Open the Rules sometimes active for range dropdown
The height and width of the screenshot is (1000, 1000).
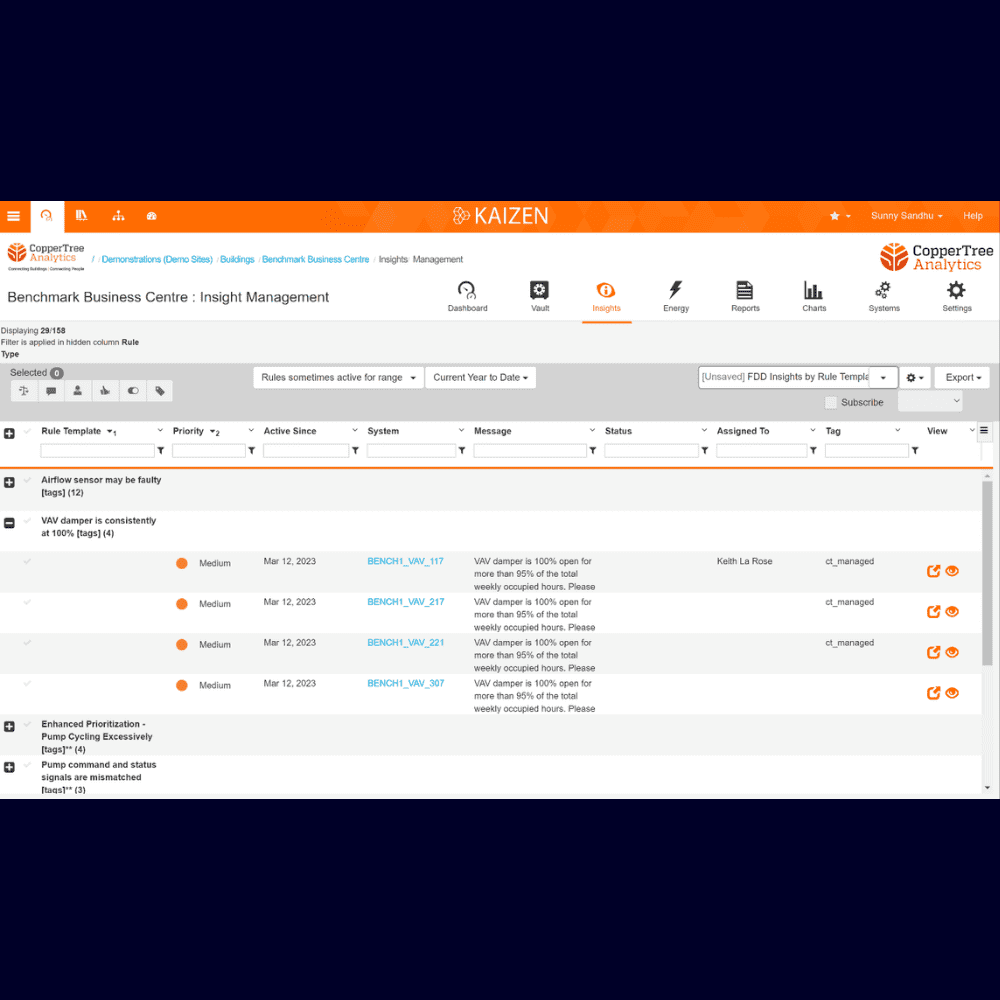[x=338, y=378]
